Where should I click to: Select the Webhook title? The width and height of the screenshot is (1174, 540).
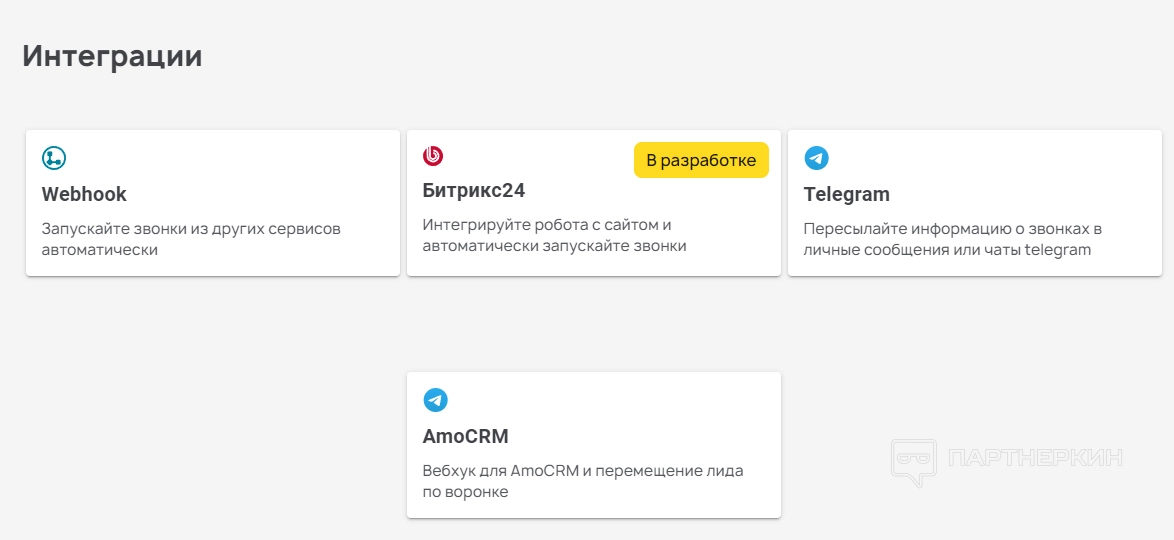(x=84, y=194)
